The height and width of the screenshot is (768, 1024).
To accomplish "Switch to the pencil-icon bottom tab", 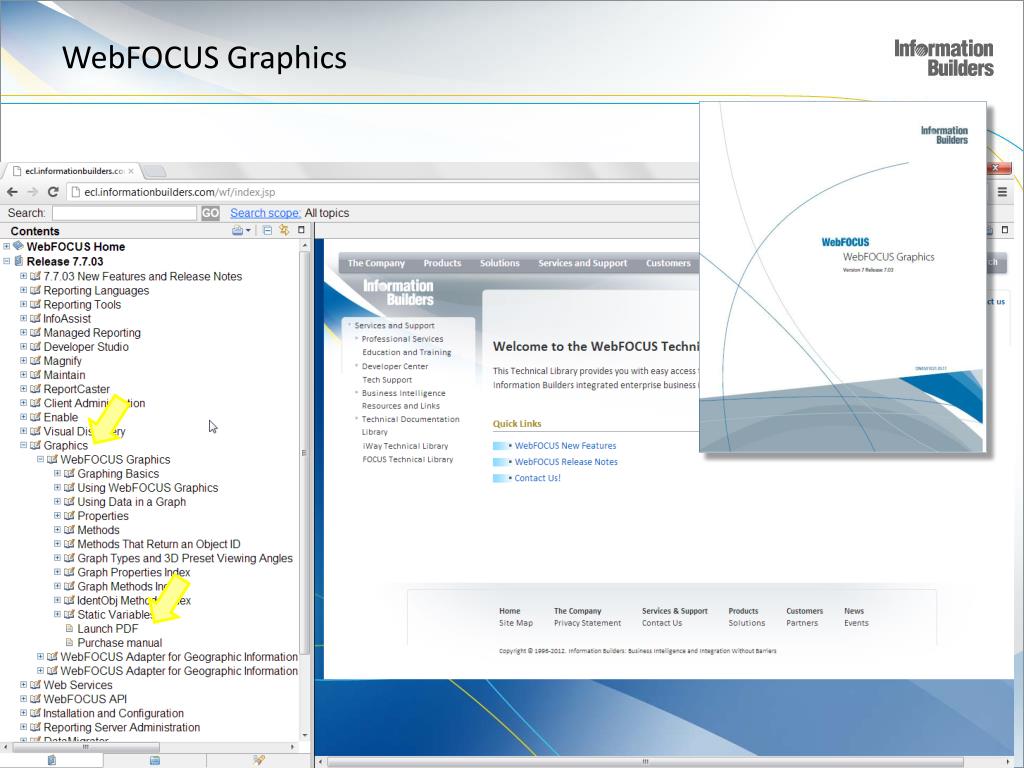I will click(x=259, y=760).
